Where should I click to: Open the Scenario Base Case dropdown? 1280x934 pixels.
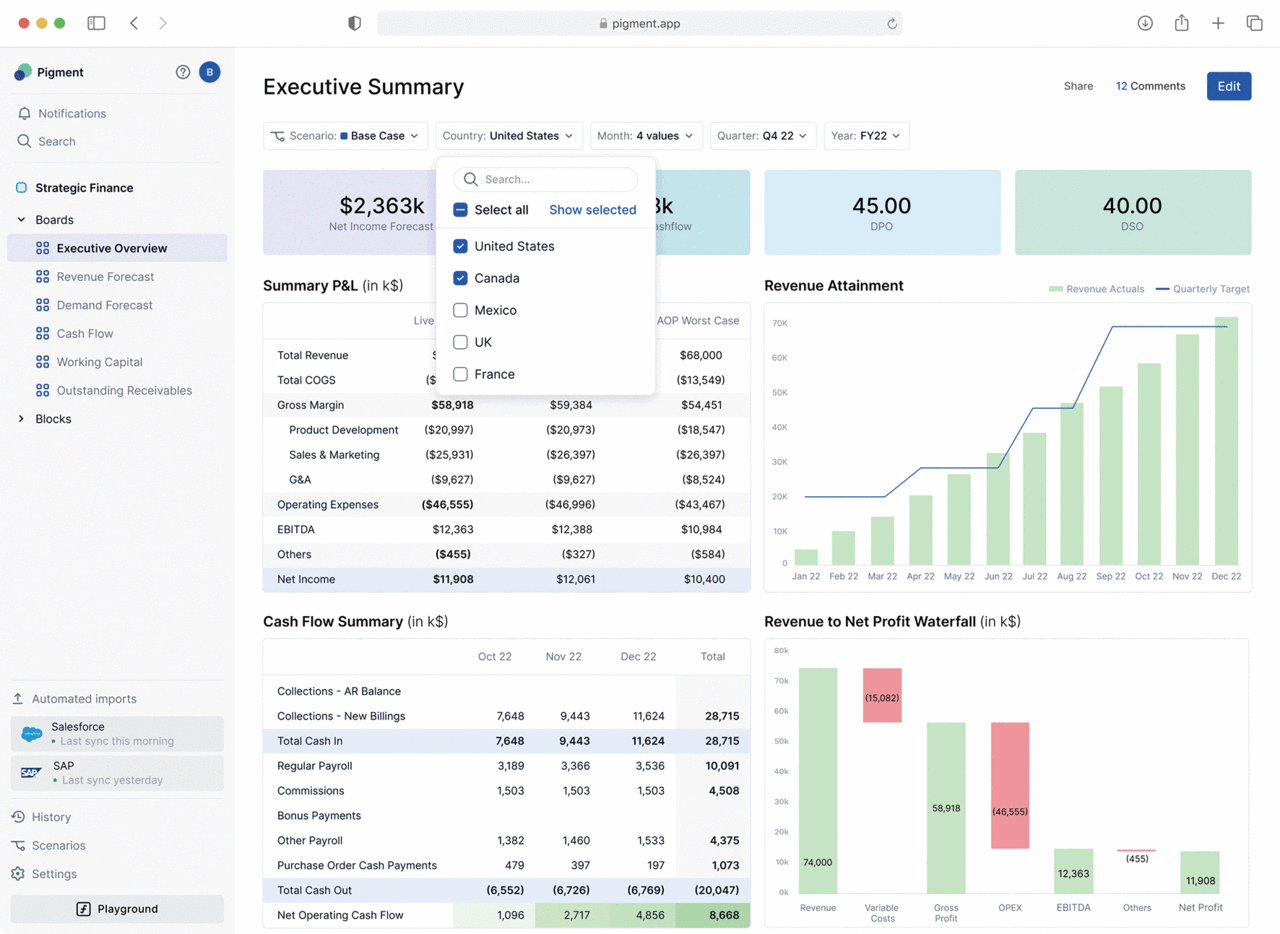click(346, 136)
